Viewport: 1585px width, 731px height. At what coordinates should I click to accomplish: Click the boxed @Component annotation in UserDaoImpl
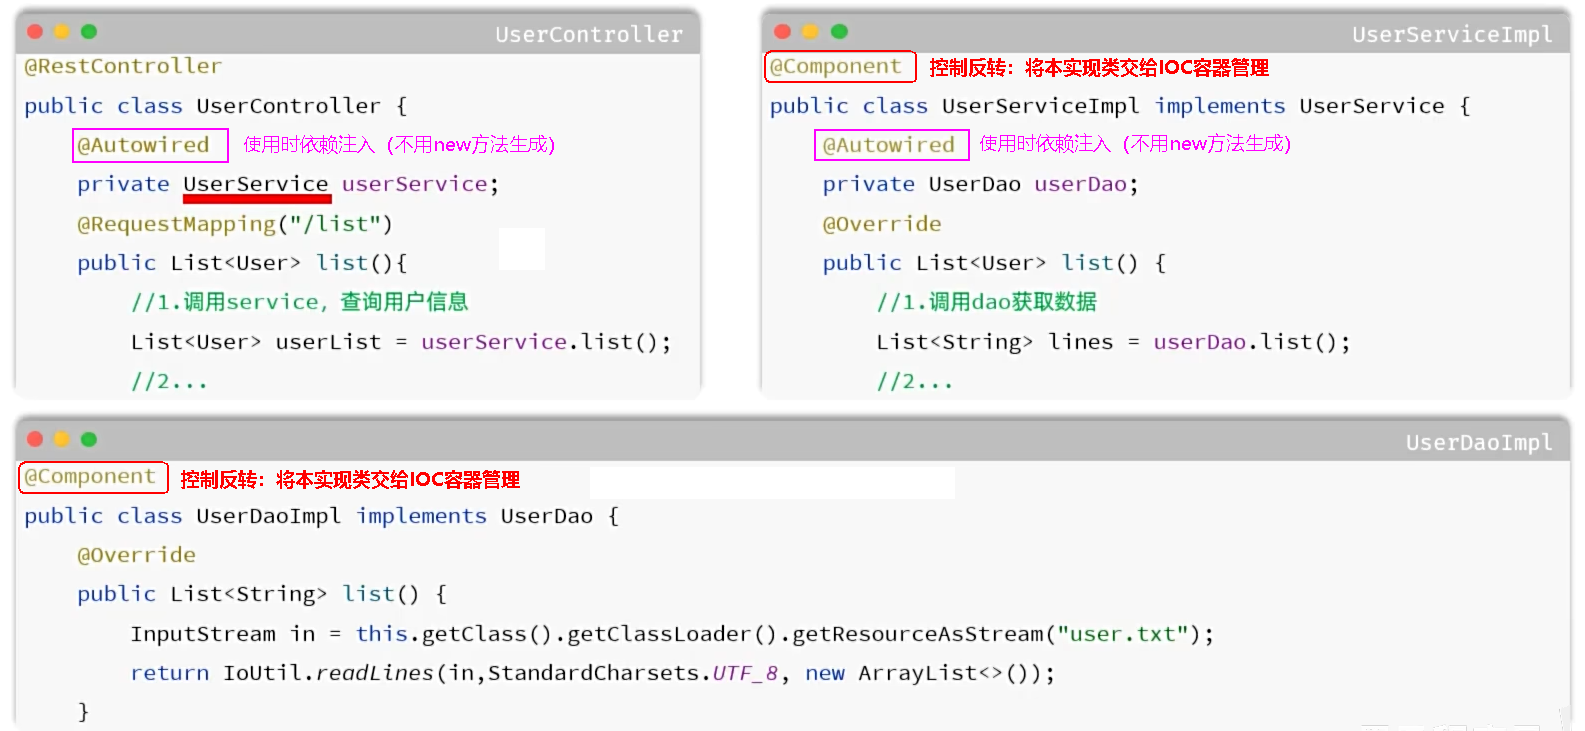click(x=92, y=477)
